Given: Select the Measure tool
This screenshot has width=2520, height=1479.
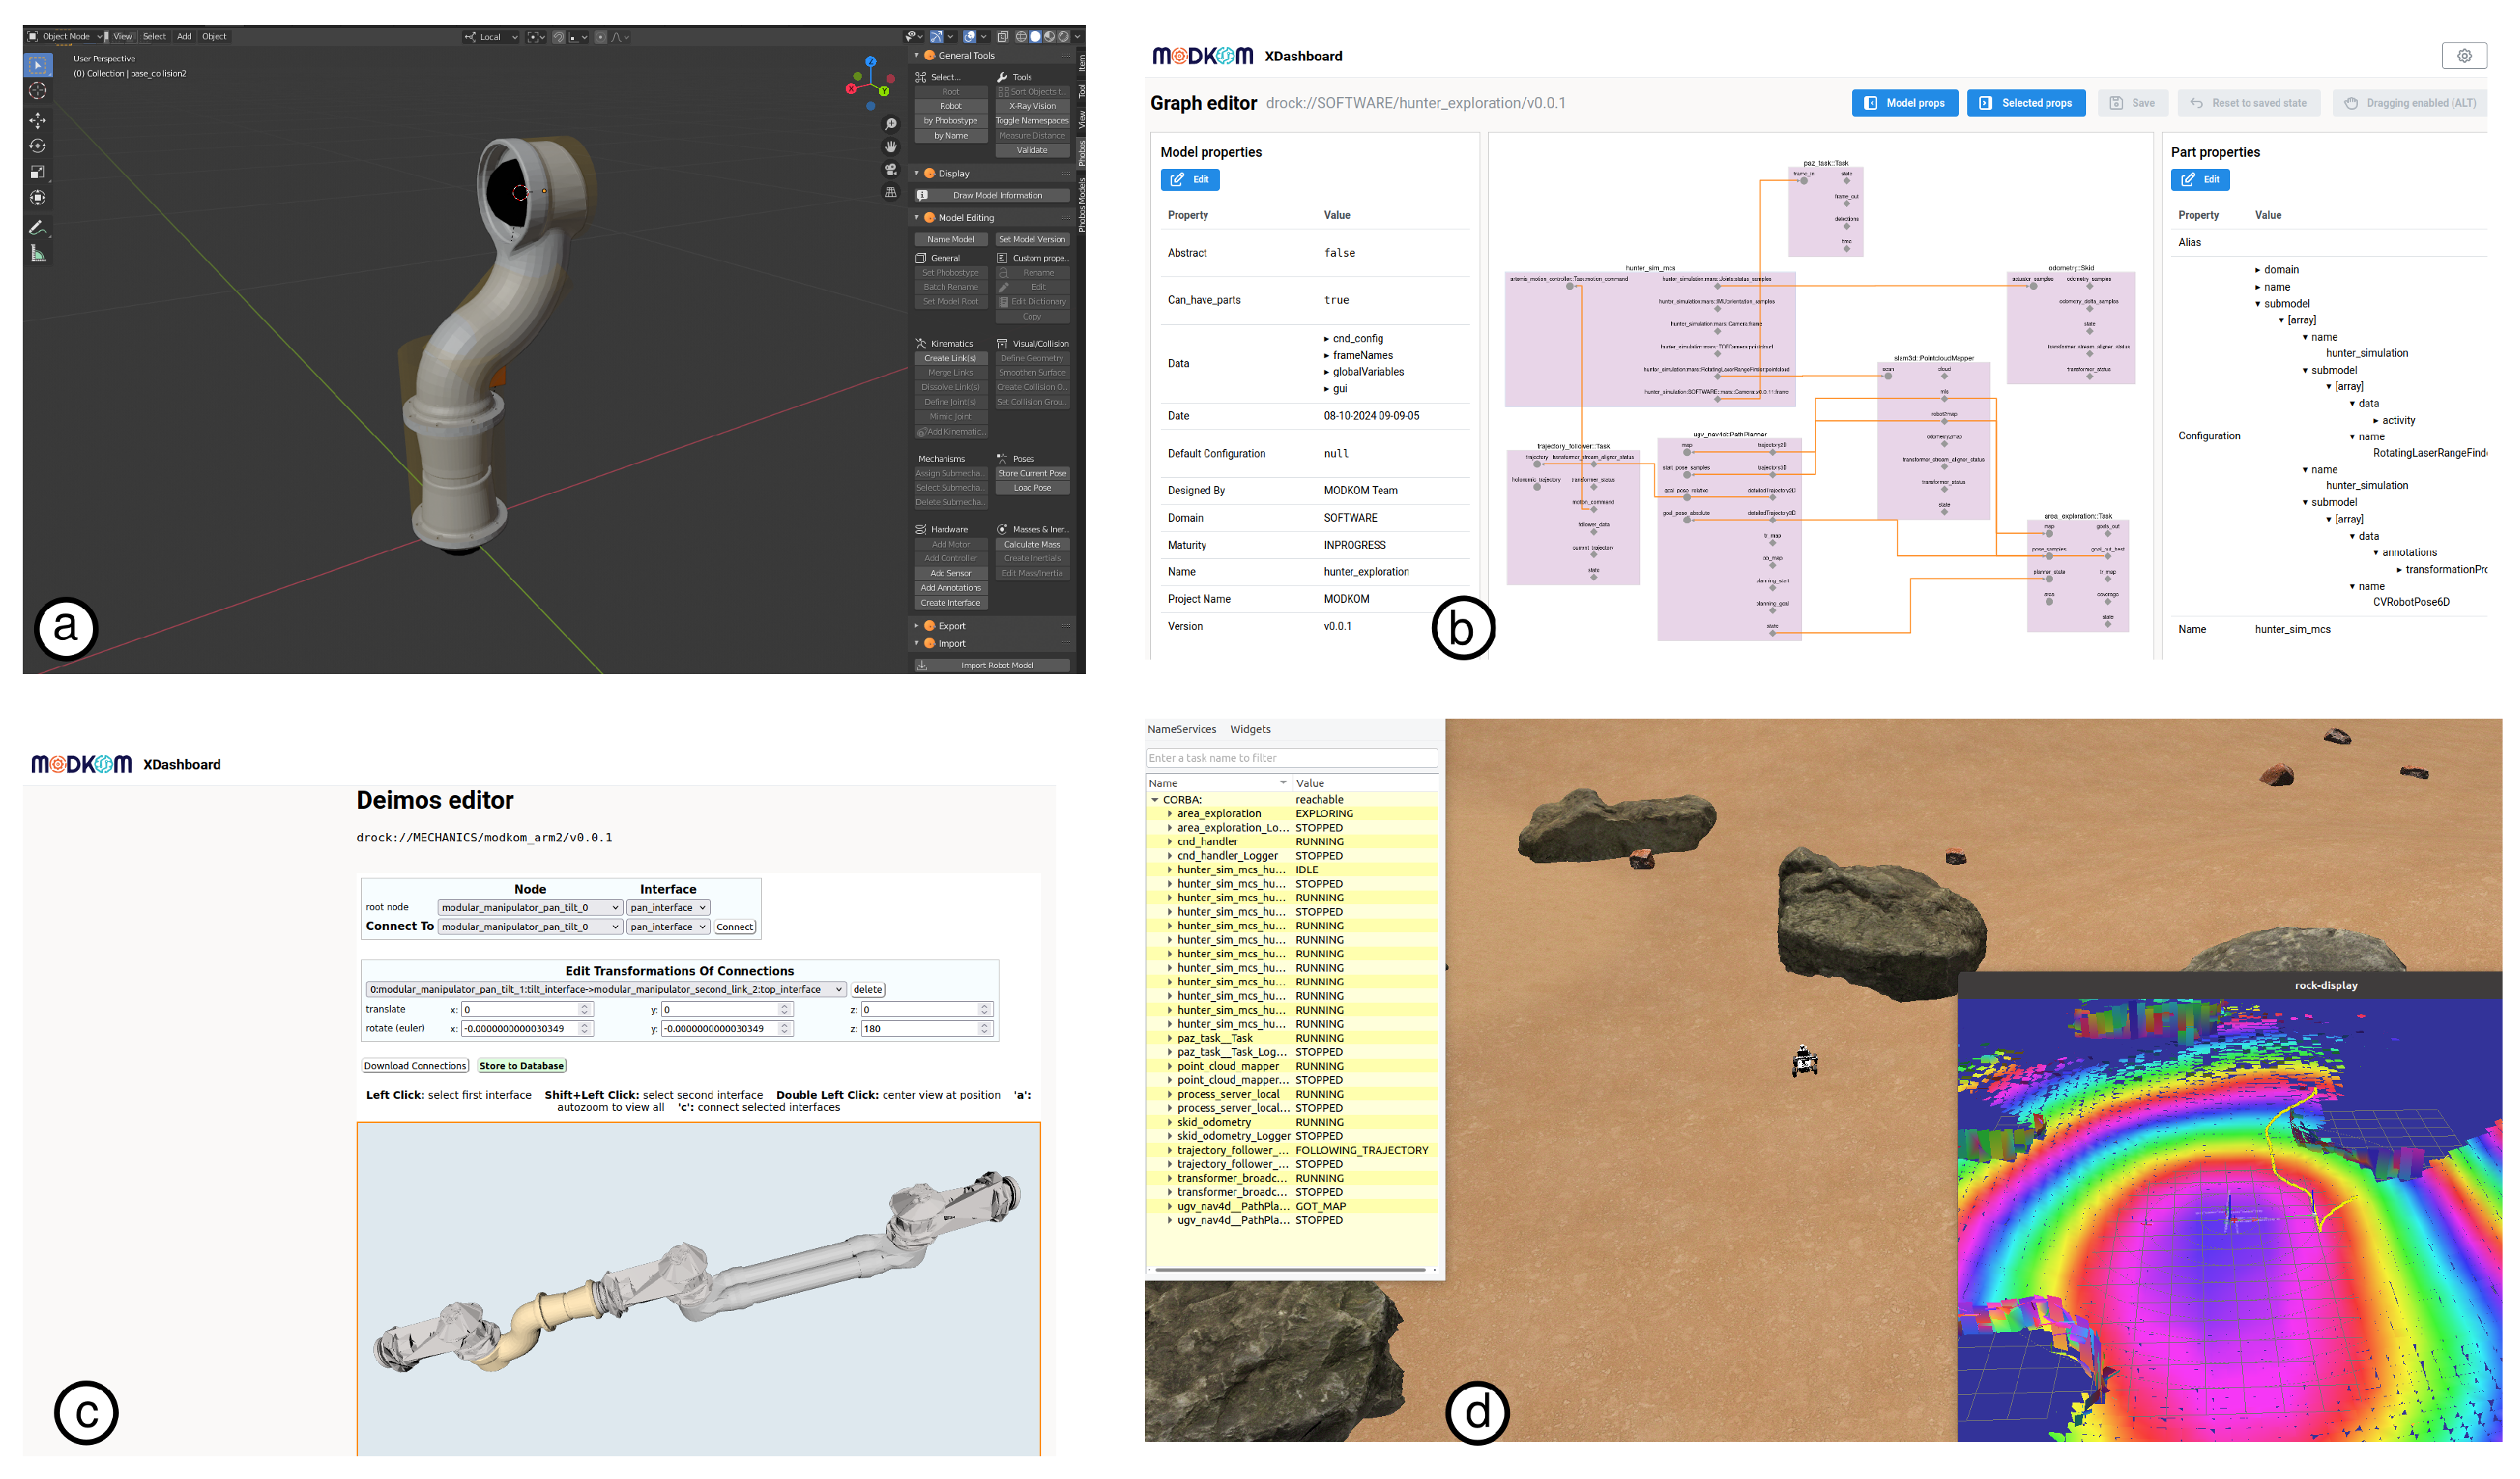Looking at the screenshot, I should (38, 254).
